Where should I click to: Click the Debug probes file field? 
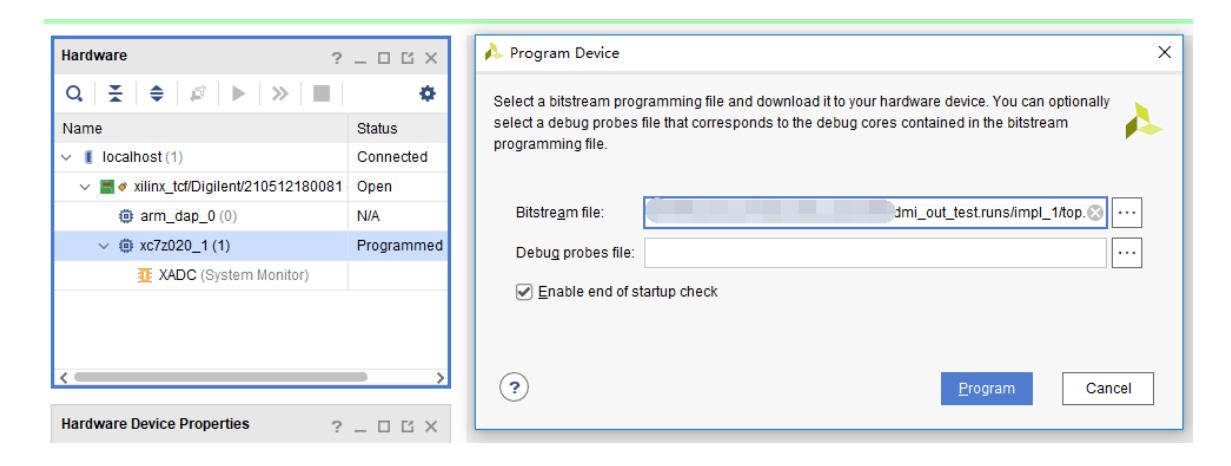click(x=876, y=253)
